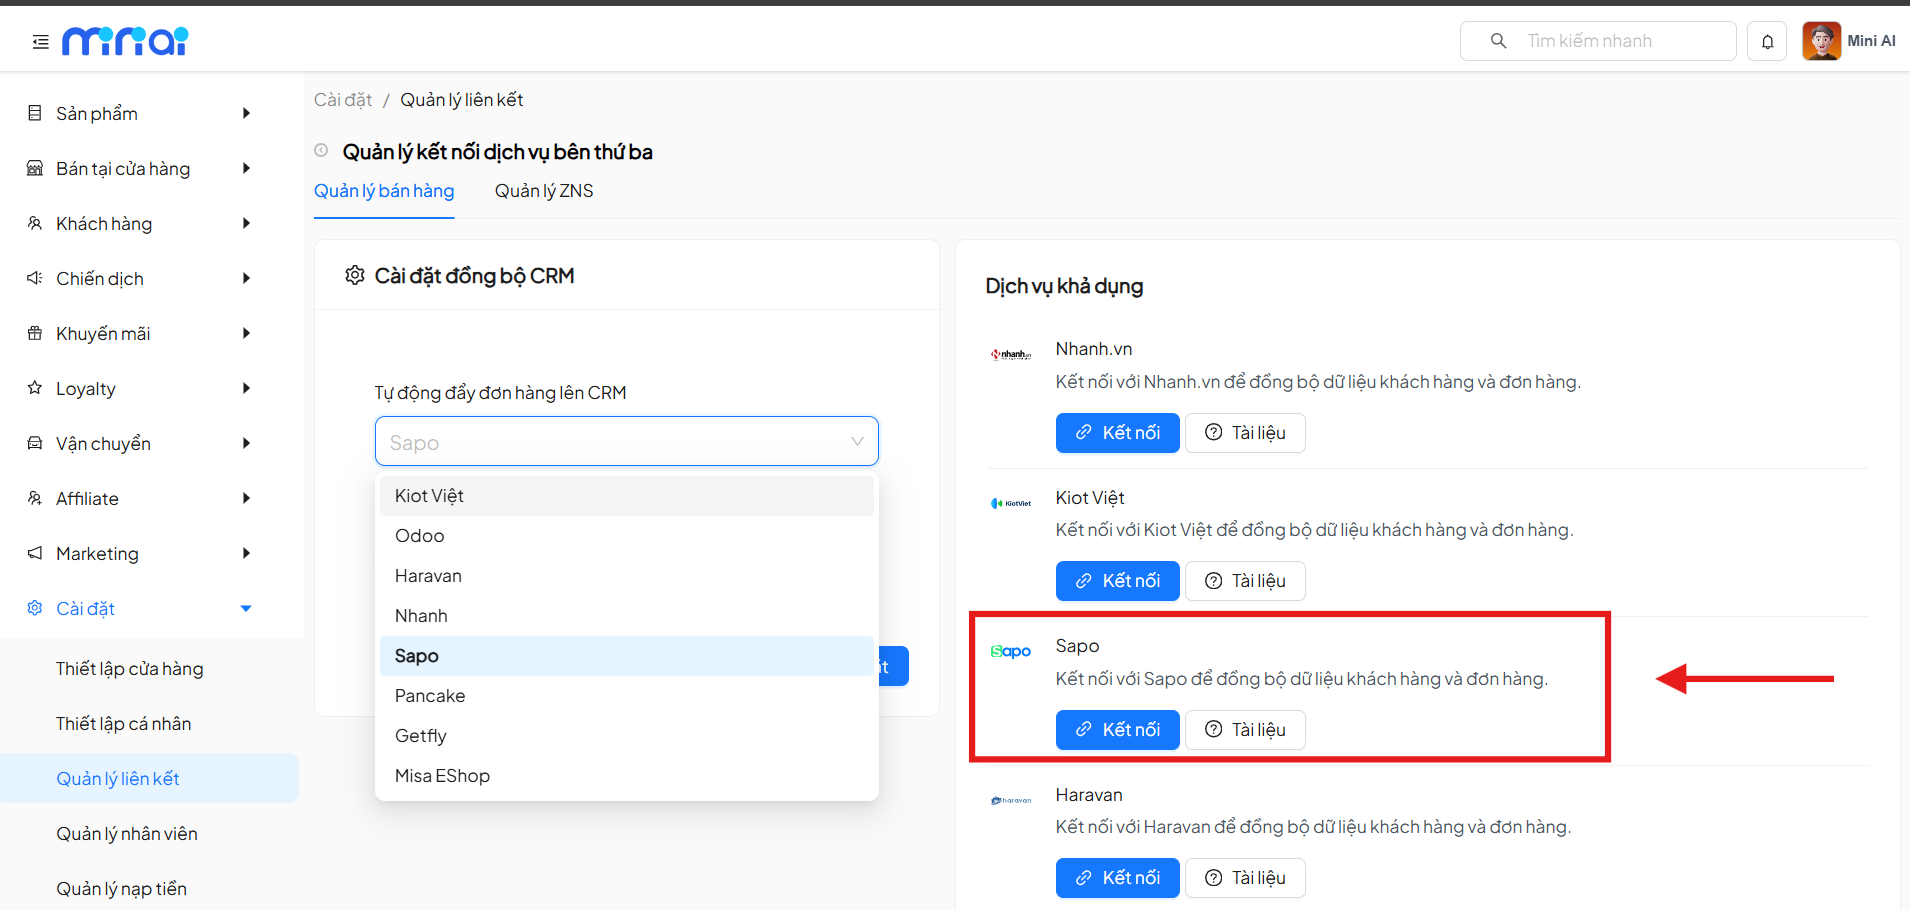
Task: Open the Sản phẩm section icon
Action: click(x=33, y=113)
